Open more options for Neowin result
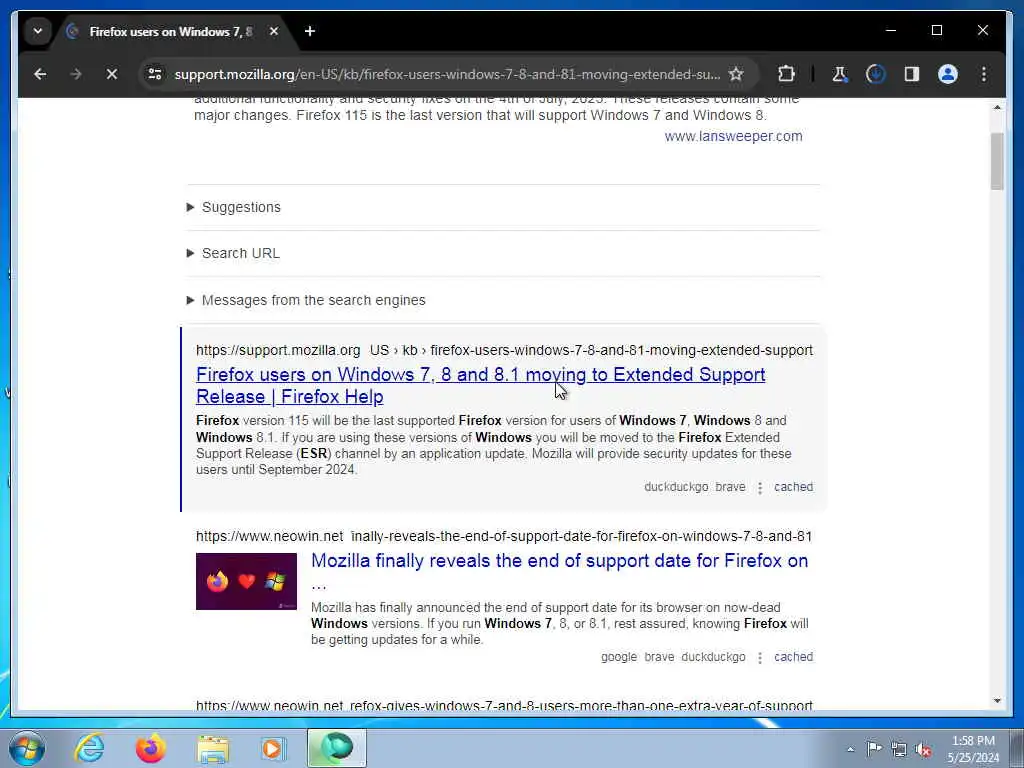 pos(760,658)
